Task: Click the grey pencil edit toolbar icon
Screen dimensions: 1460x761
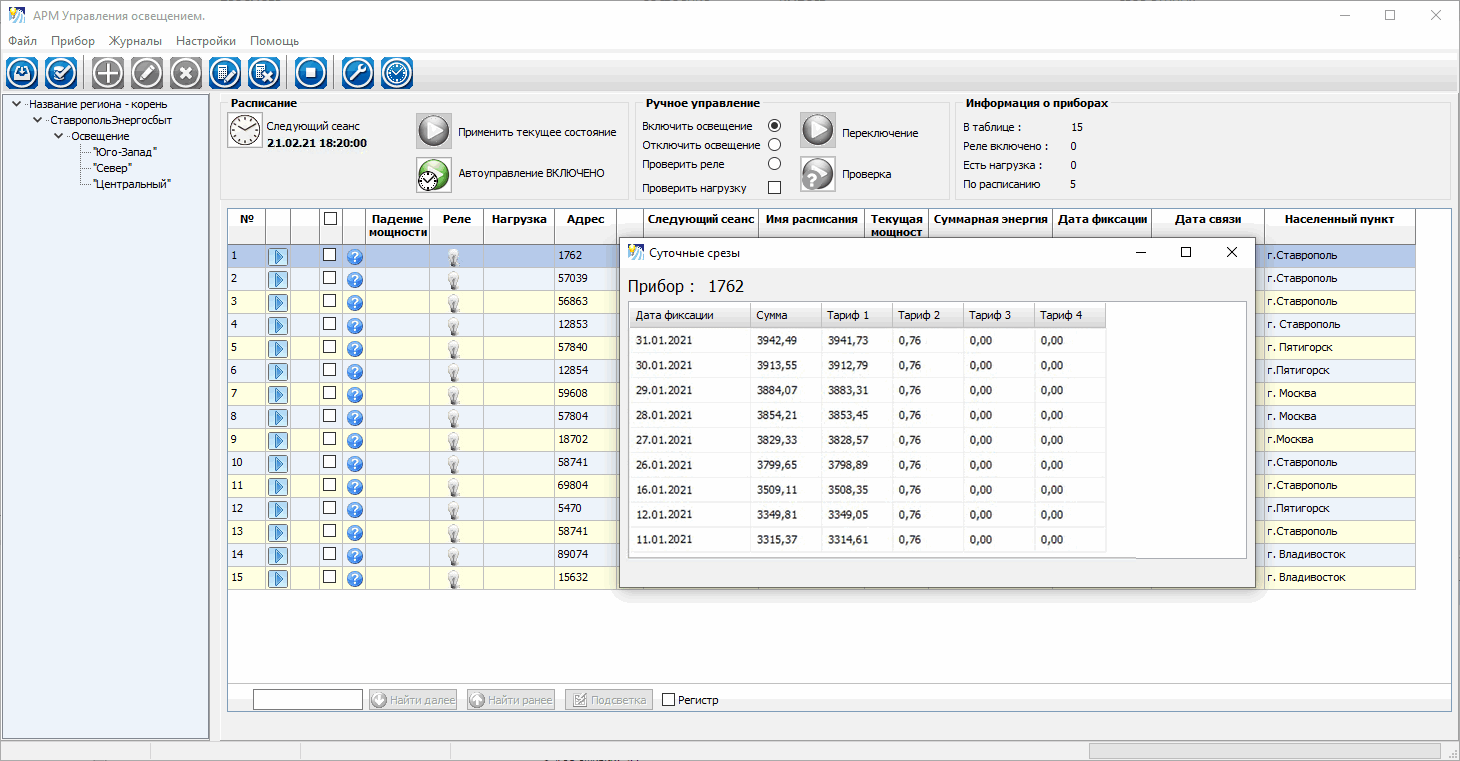Action: coord(147,73)
